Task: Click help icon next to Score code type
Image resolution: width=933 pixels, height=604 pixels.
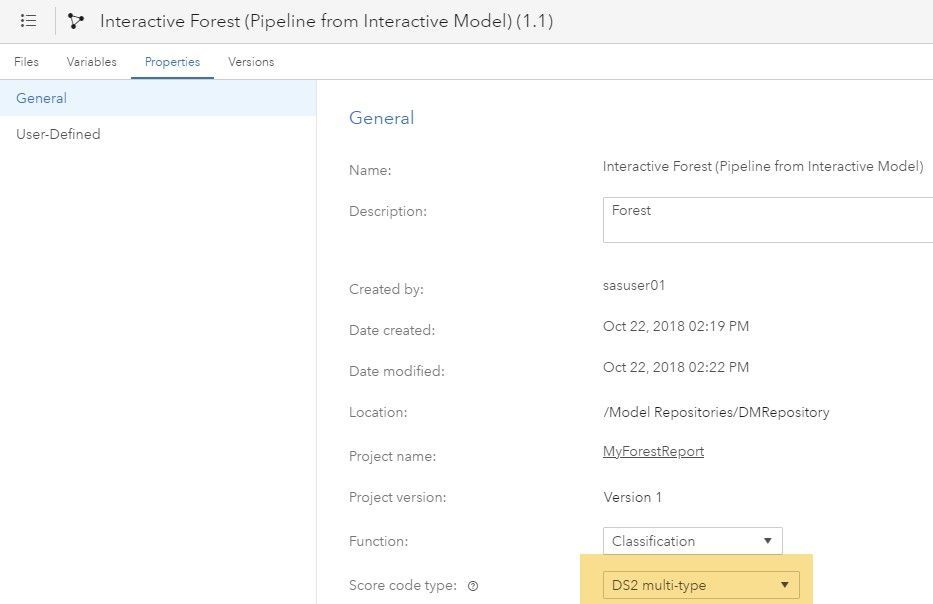Action: (x=472, y=586)
